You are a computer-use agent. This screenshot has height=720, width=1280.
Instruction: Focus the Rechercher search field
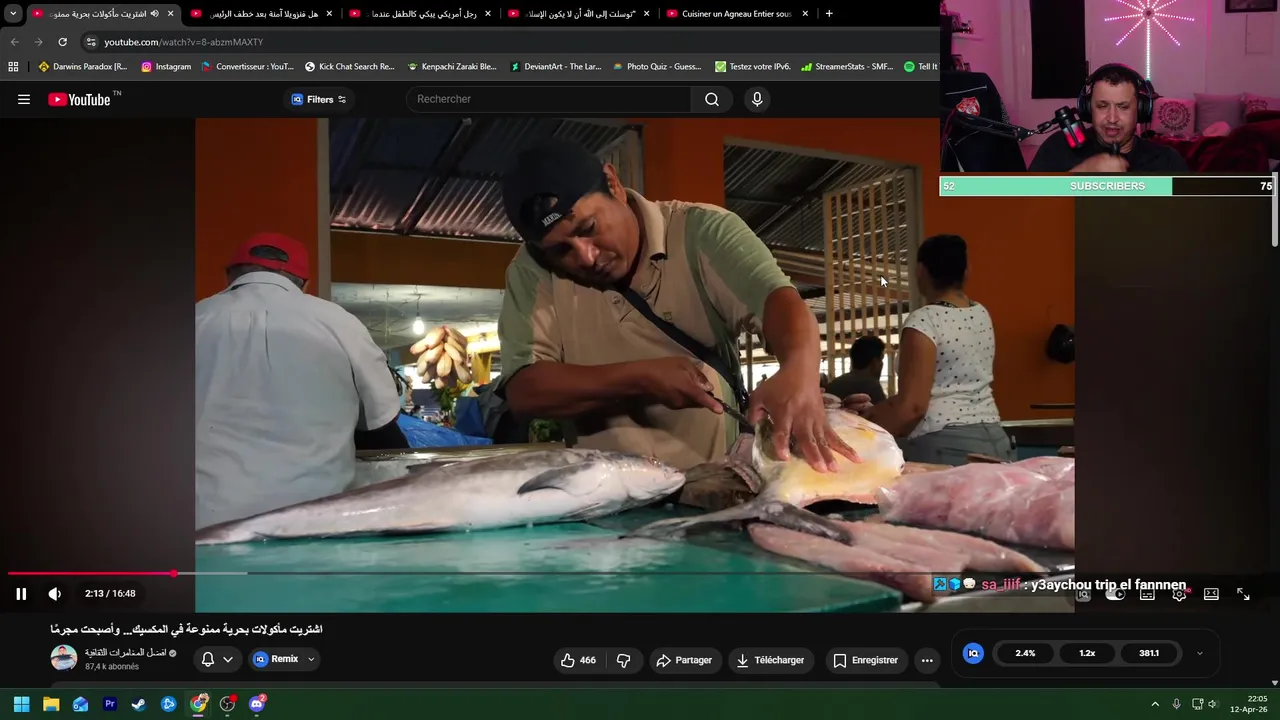pyautogui.click(x=548, y=99)
